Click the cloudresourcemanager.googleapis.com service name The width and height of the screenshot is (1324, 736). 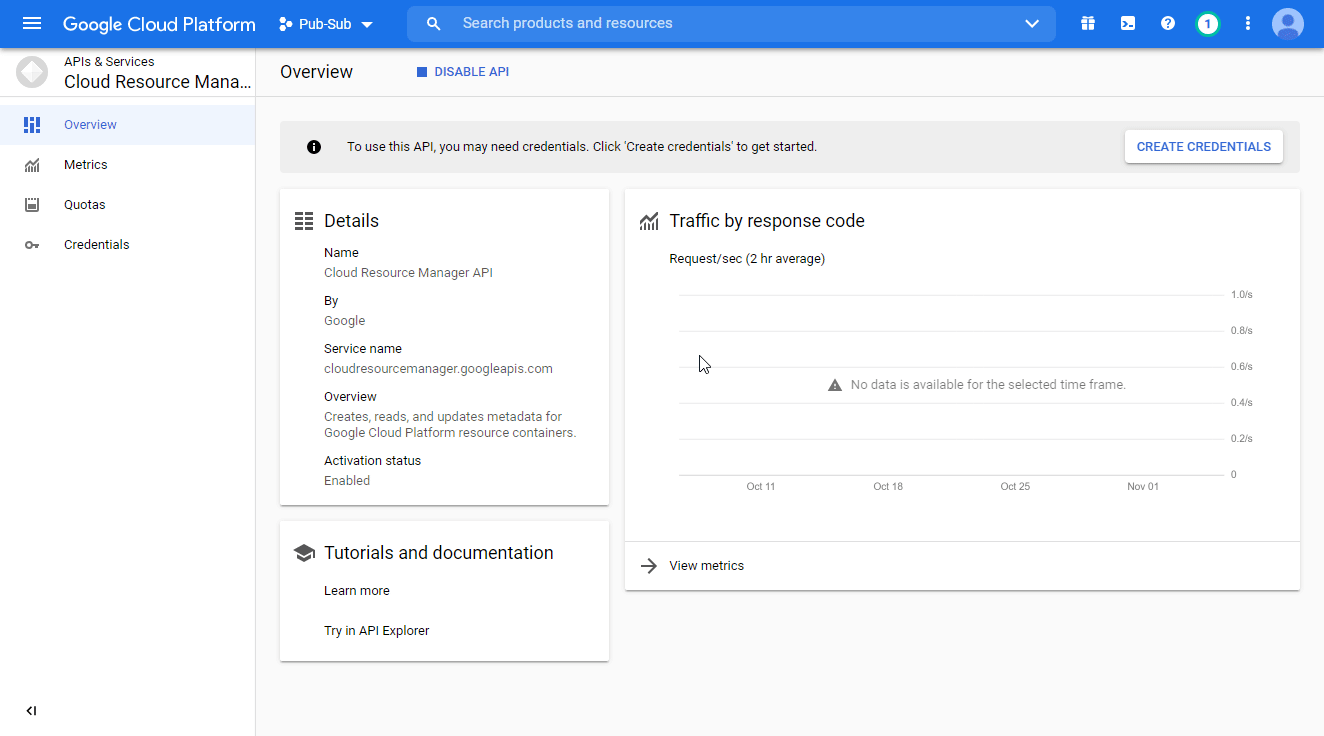pos(438,369)
